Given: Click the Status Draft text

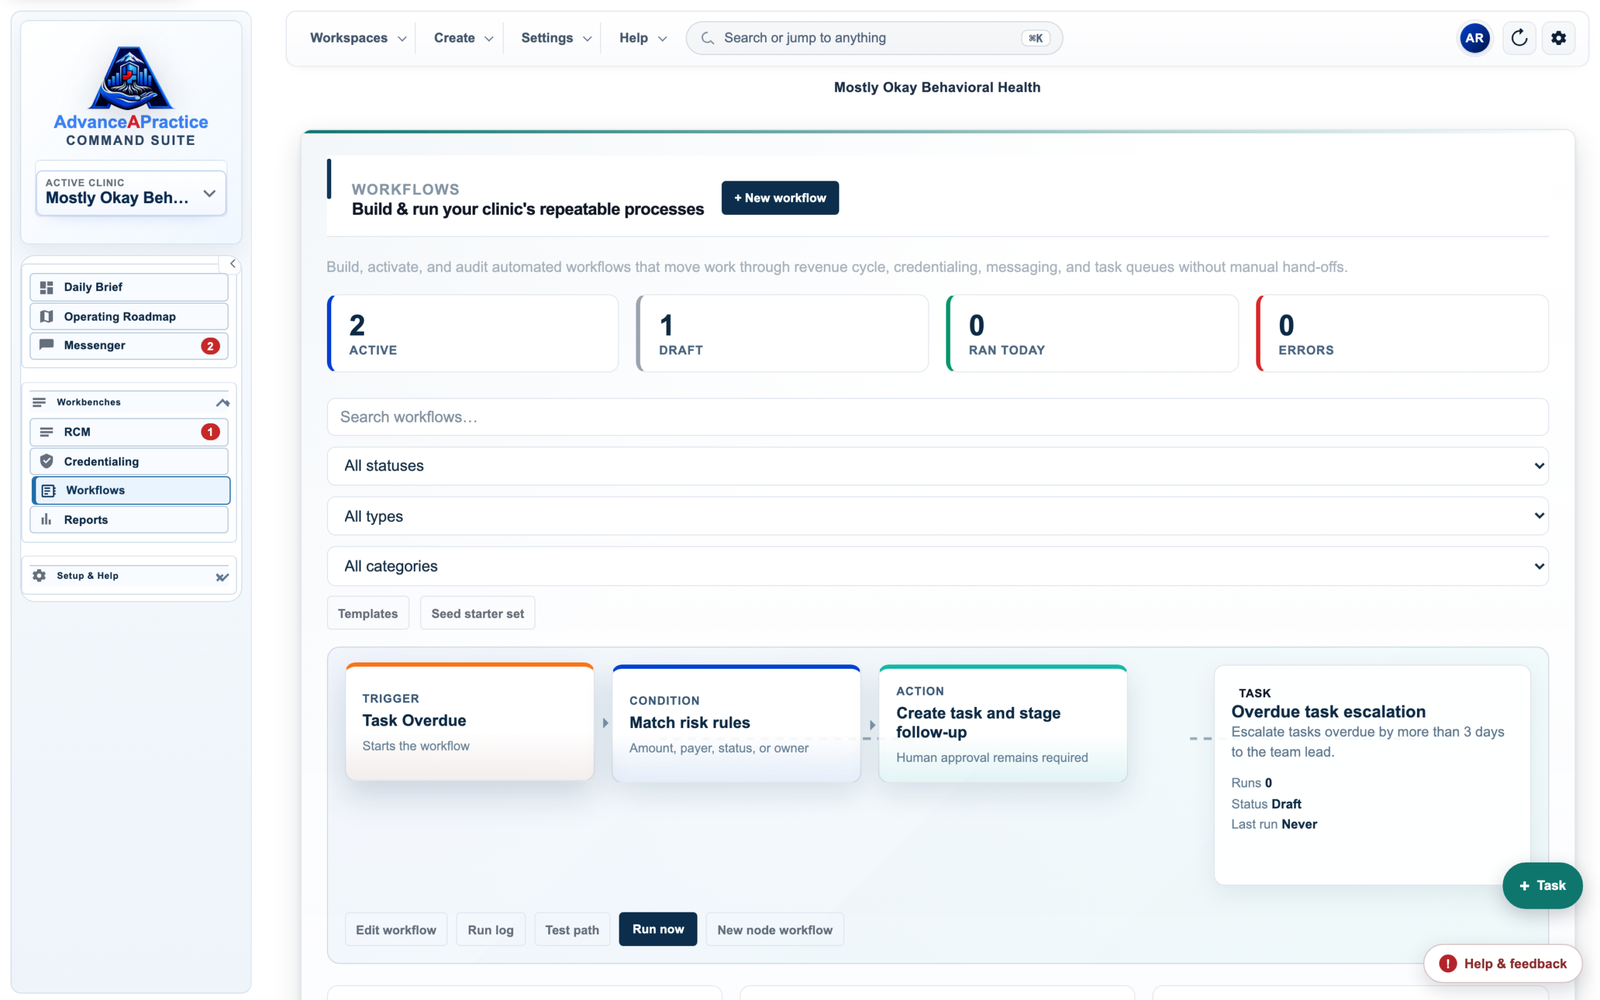Looking at the screenshot, I should (x=1266, y=804).
